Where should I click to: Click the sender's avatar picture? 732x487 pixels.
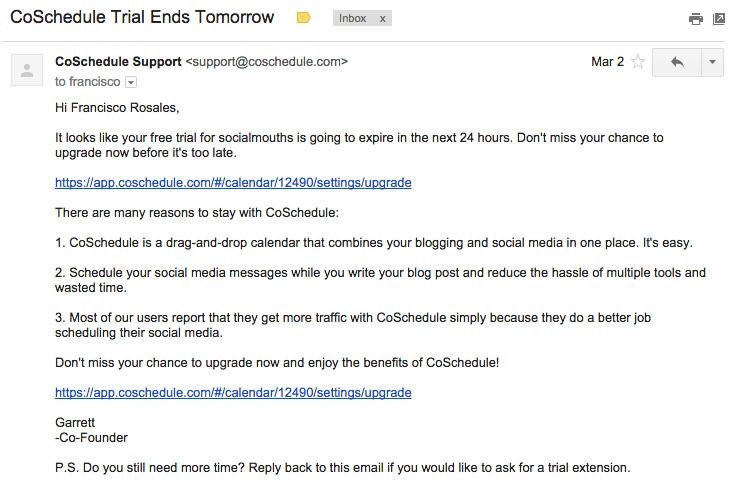point(27,70)
